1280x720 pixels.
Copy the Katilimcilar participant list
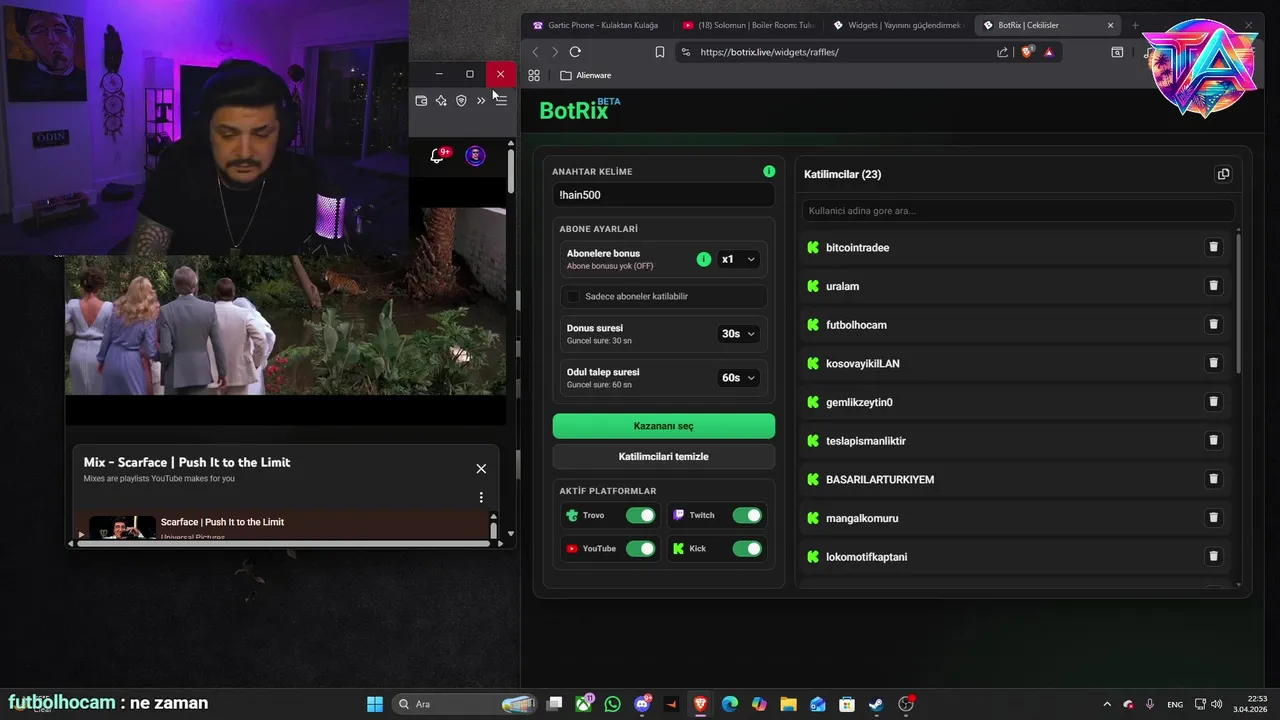[x=1223, y=174]
